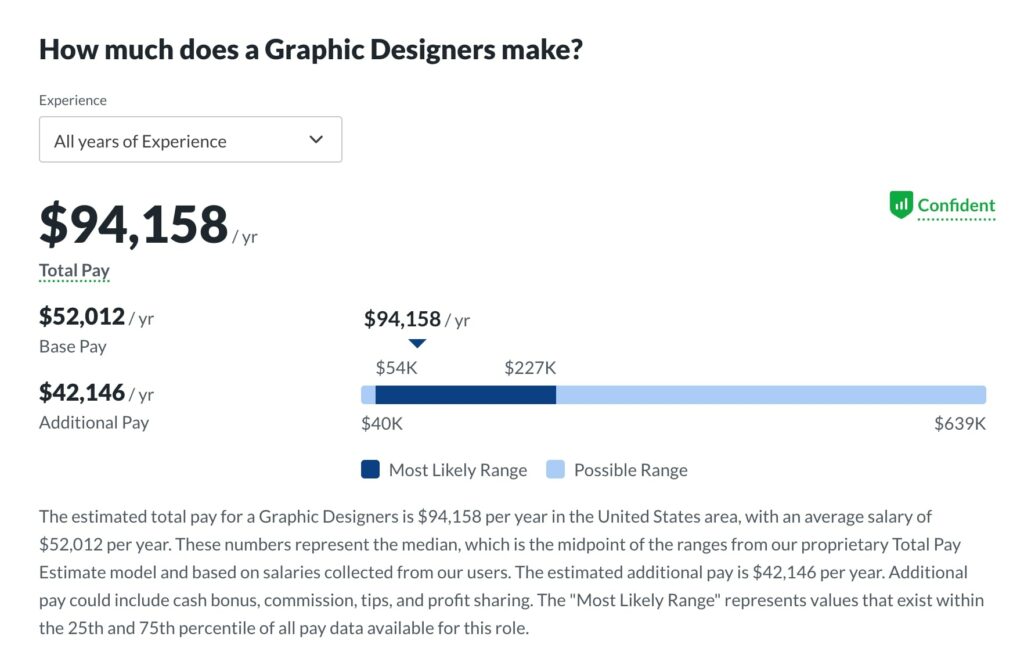Click the dark blue Most Likely Range swatch
Screen dimensions: 1024x655
(370, 469)
